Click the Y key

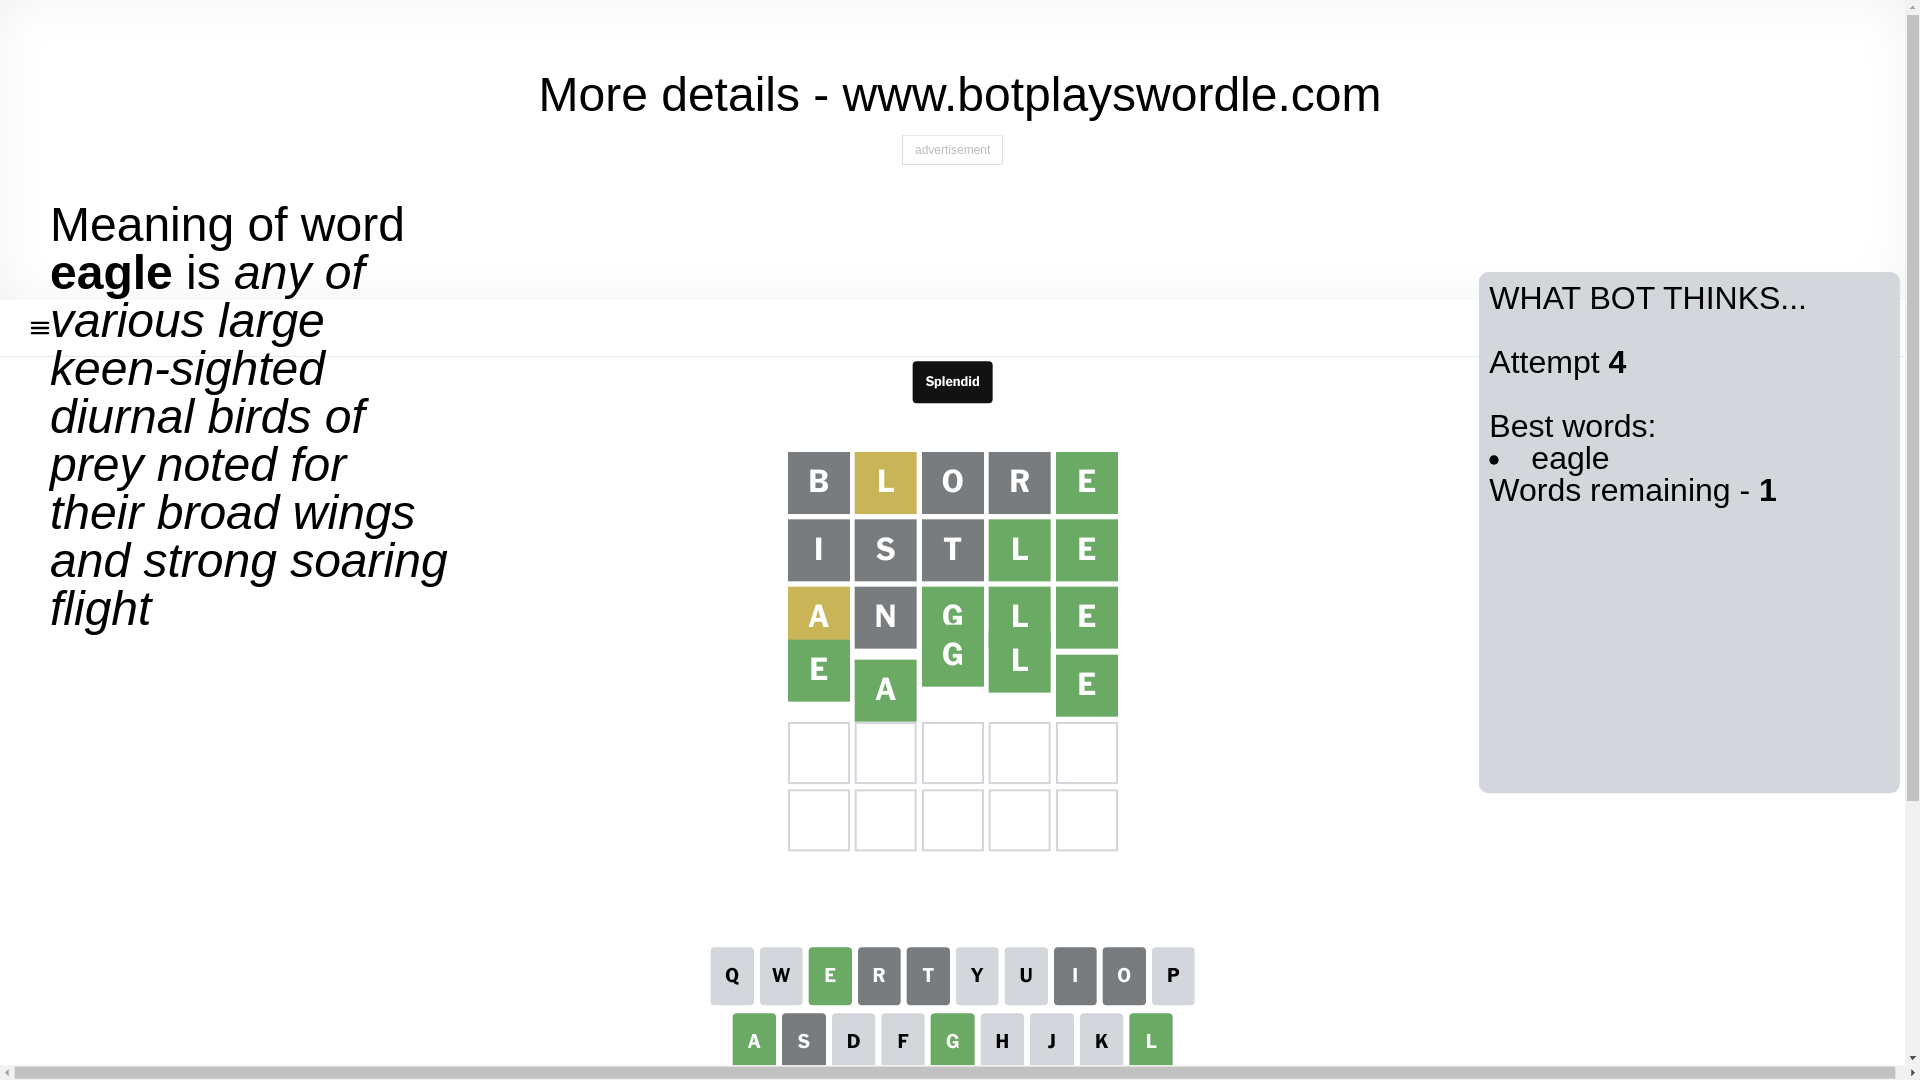[x=977, y=976]
